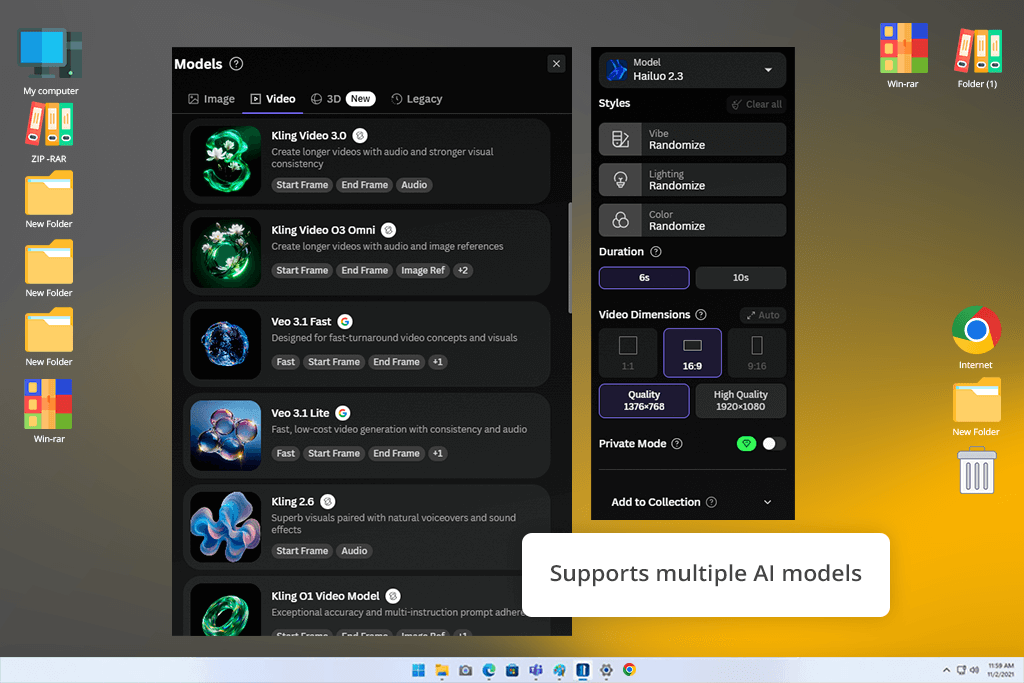The width and height of the screenshot is (1024, 683).
Task: Pick the Veo 3.1 Fast model thumbnail
Action: (x=226, y=344)
